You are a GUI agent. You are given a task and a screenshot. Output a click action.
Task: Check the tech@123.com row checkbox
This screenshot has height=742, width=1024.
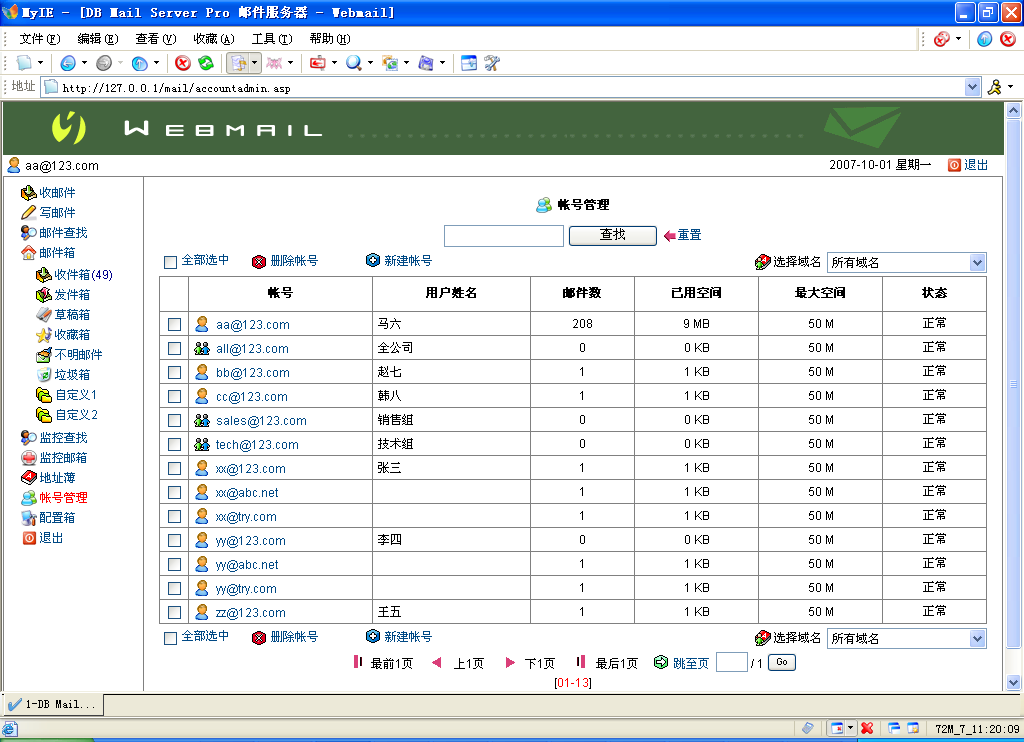tap(174, 444)
